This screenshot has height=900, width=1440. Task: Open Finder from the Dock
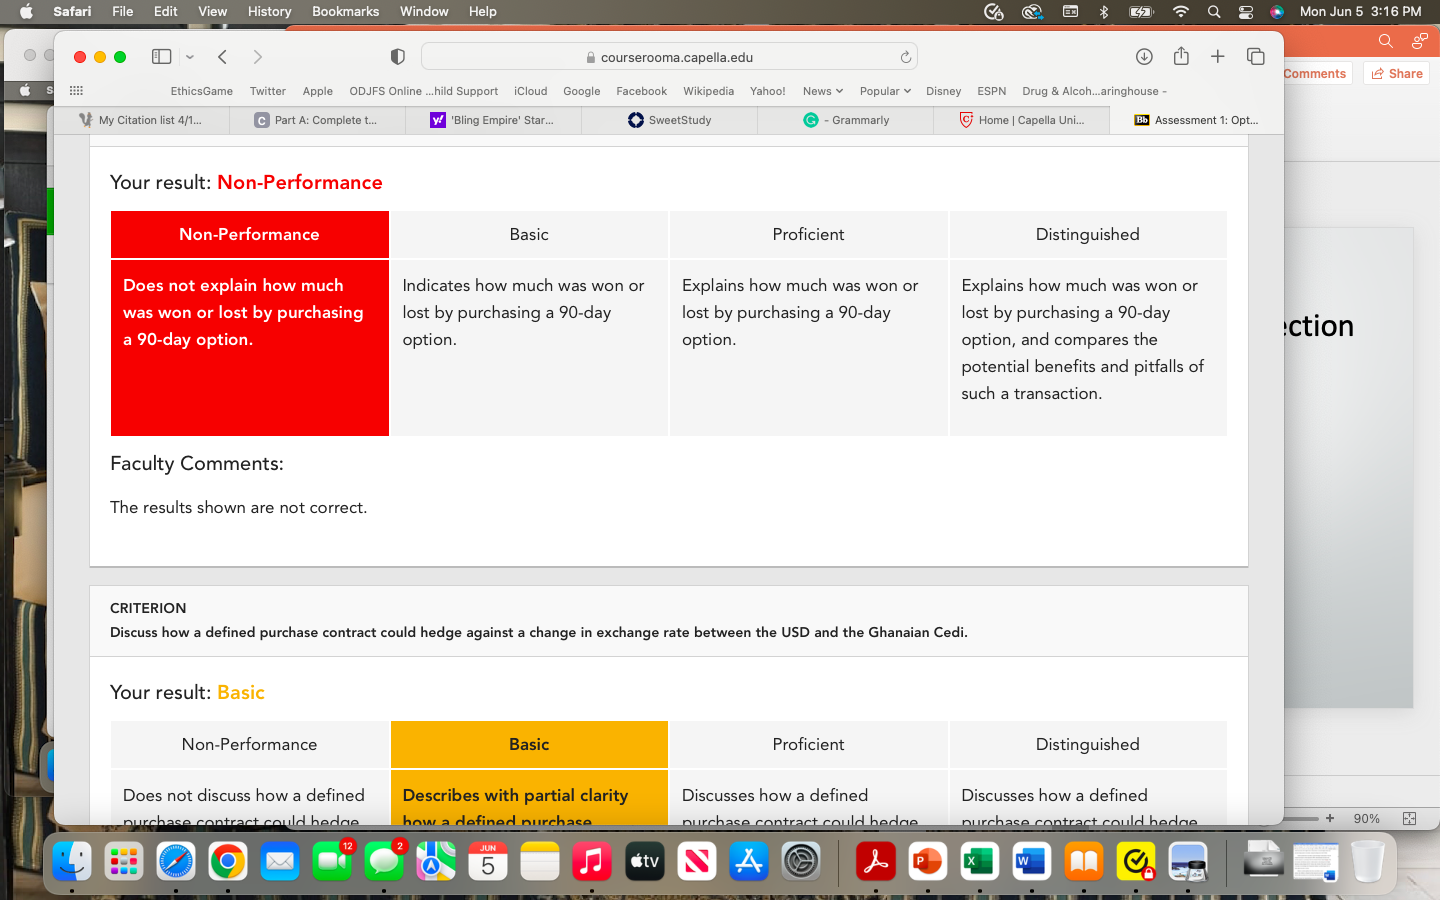[72, 861]
